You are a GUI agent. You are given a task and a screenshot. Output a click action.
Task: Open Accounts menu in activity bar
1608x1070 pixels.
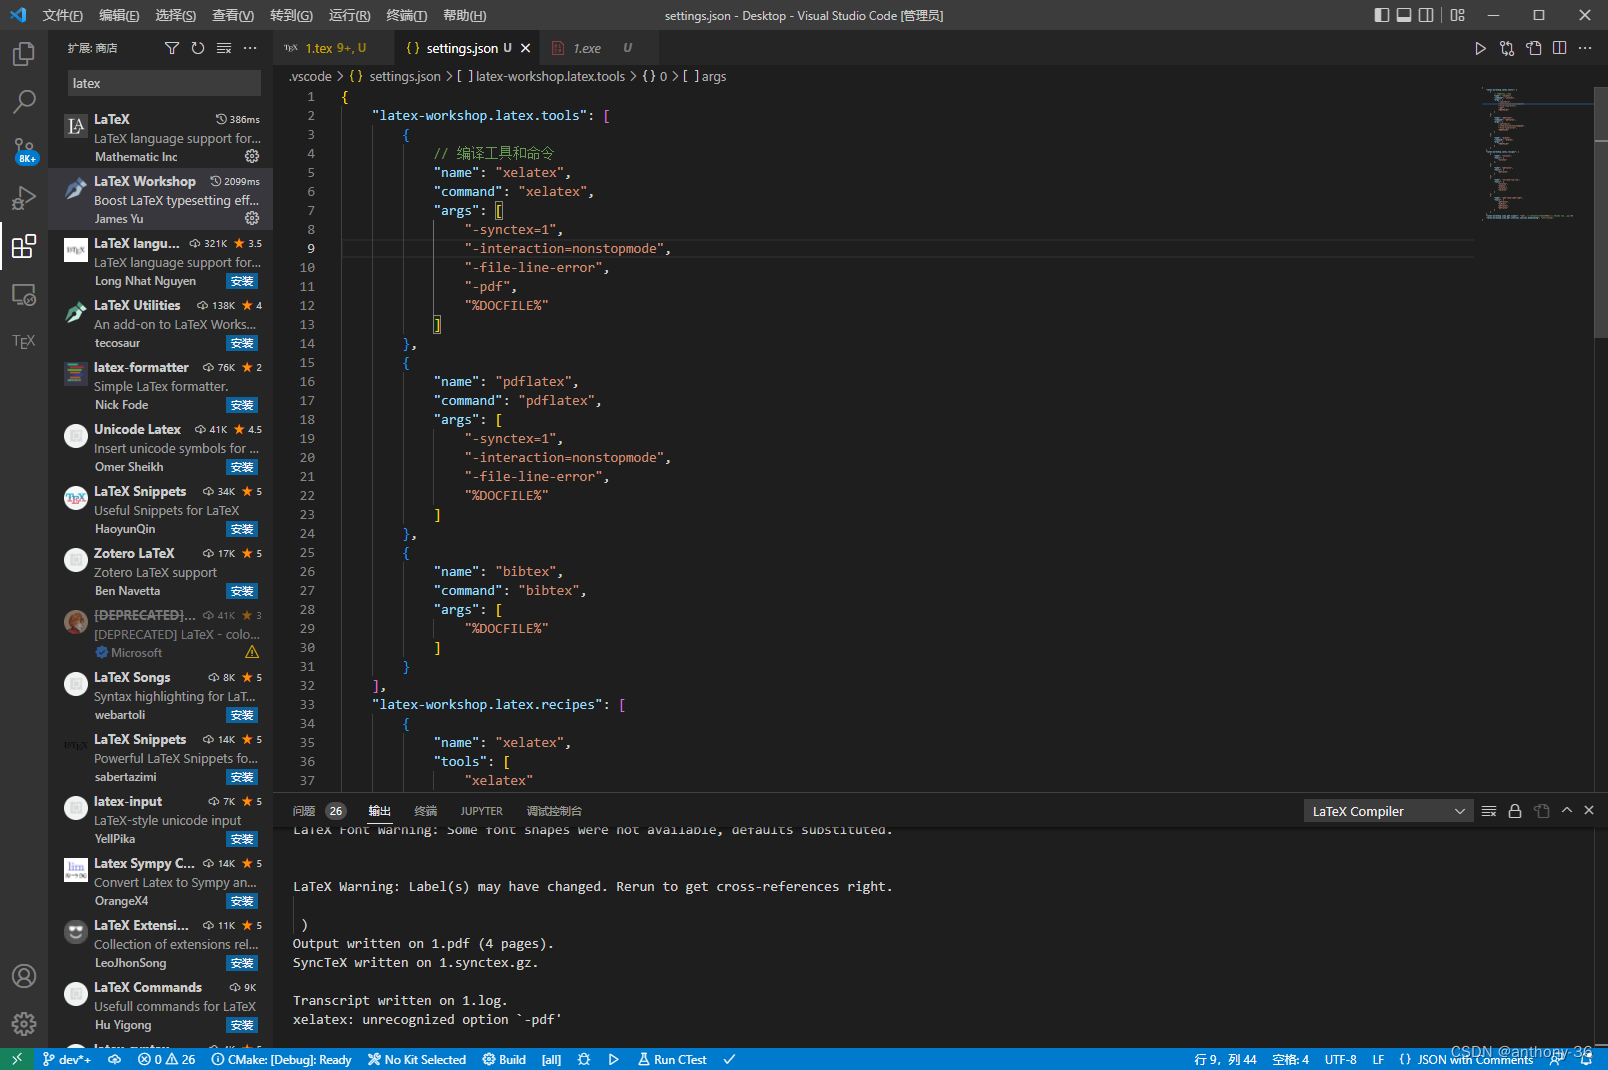[x=24, y=976]
